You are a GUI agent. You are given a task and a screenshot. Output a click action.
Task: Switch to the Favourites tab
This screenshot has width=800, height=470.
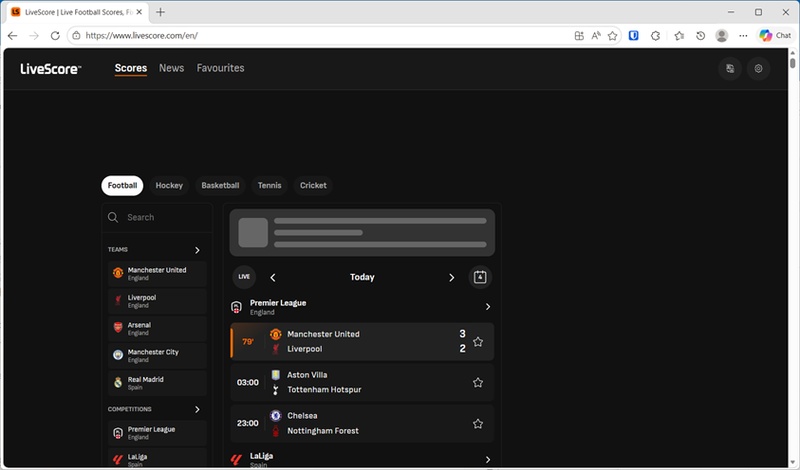220,68
